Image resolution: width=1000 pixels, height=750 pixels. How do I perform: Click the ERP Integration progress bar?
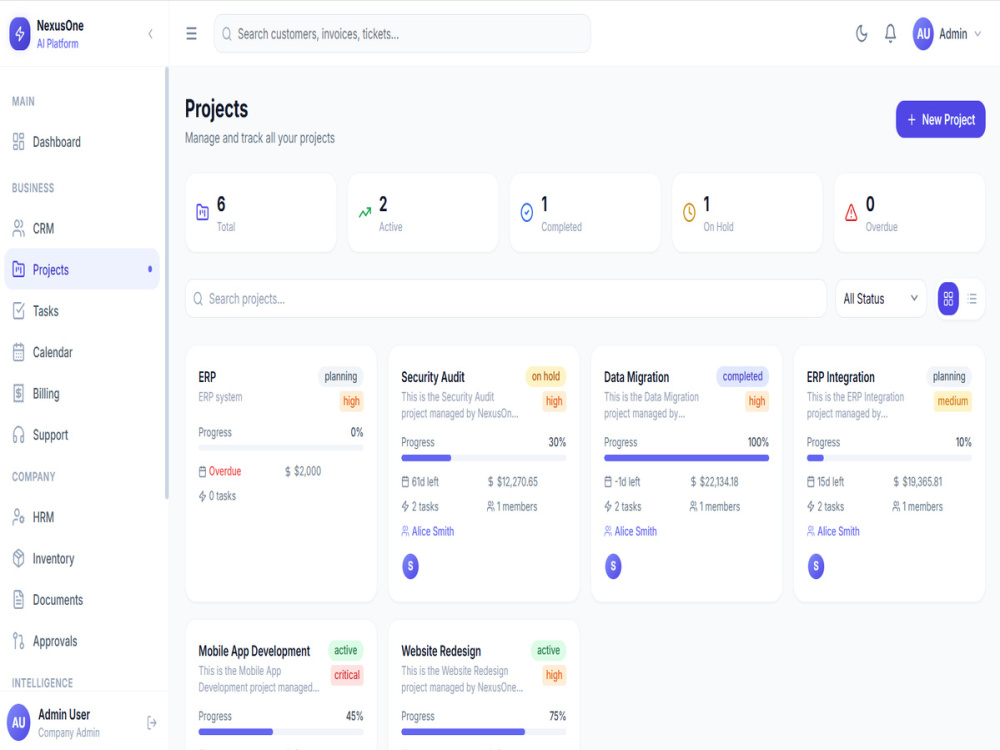click(889, 458)
